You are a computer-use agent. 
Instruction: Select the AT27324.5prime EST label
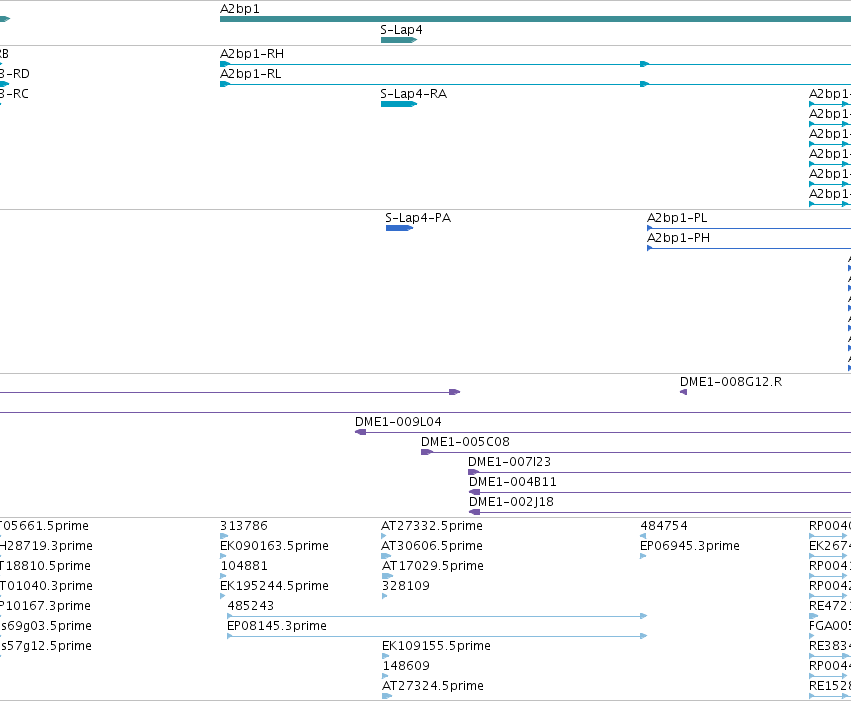tap(433, 686)
